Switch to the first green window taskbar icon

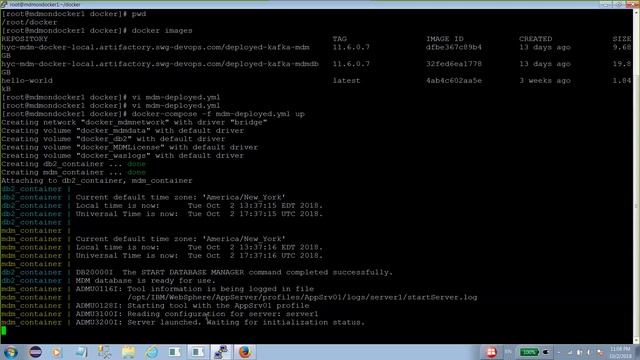pyautogui.click(x=175, y=352)
